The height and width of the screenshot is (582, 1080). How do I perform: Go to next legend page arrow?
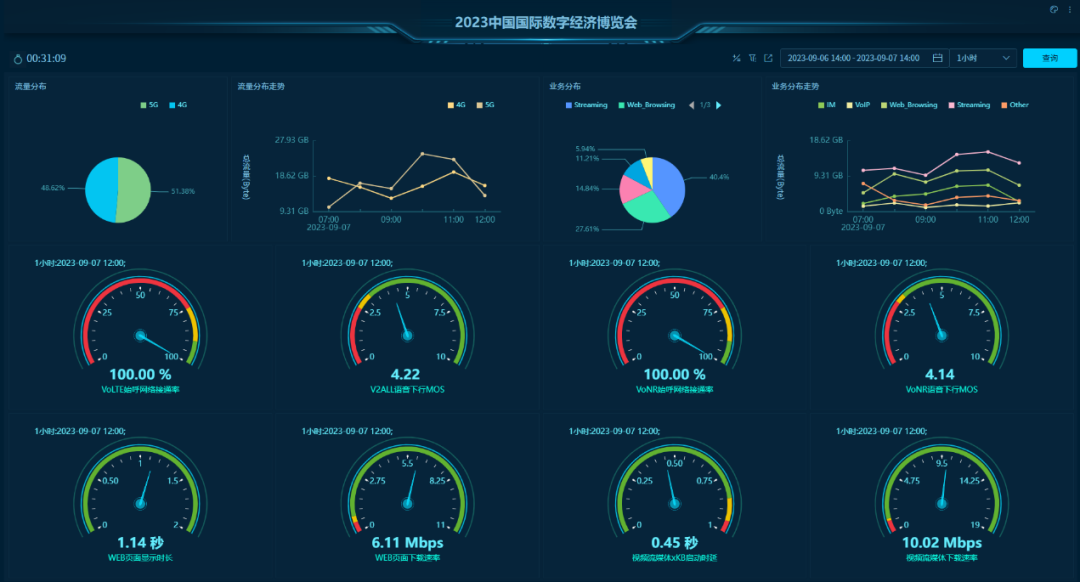[719, 105]
